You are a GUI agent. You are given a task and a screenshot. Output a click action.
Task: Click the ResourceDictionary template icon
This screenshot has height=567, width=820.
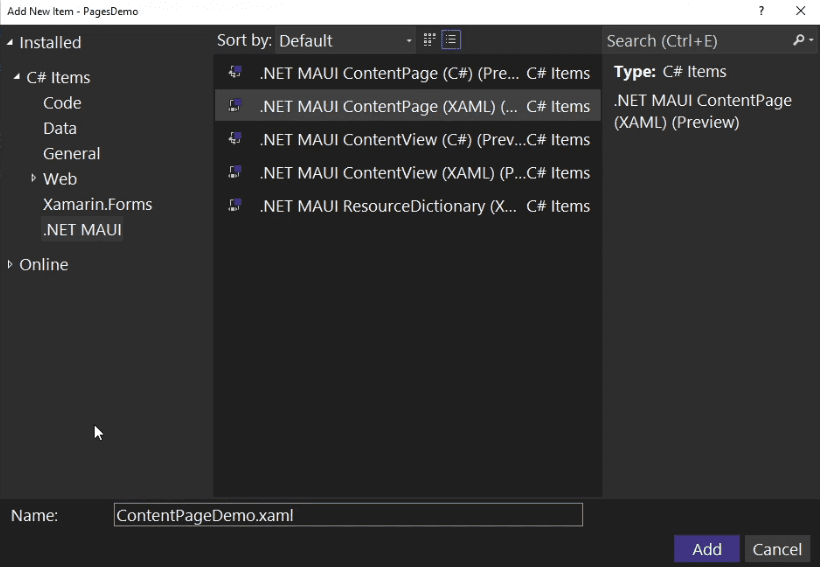pyautogui.click(x=235, y=206)
